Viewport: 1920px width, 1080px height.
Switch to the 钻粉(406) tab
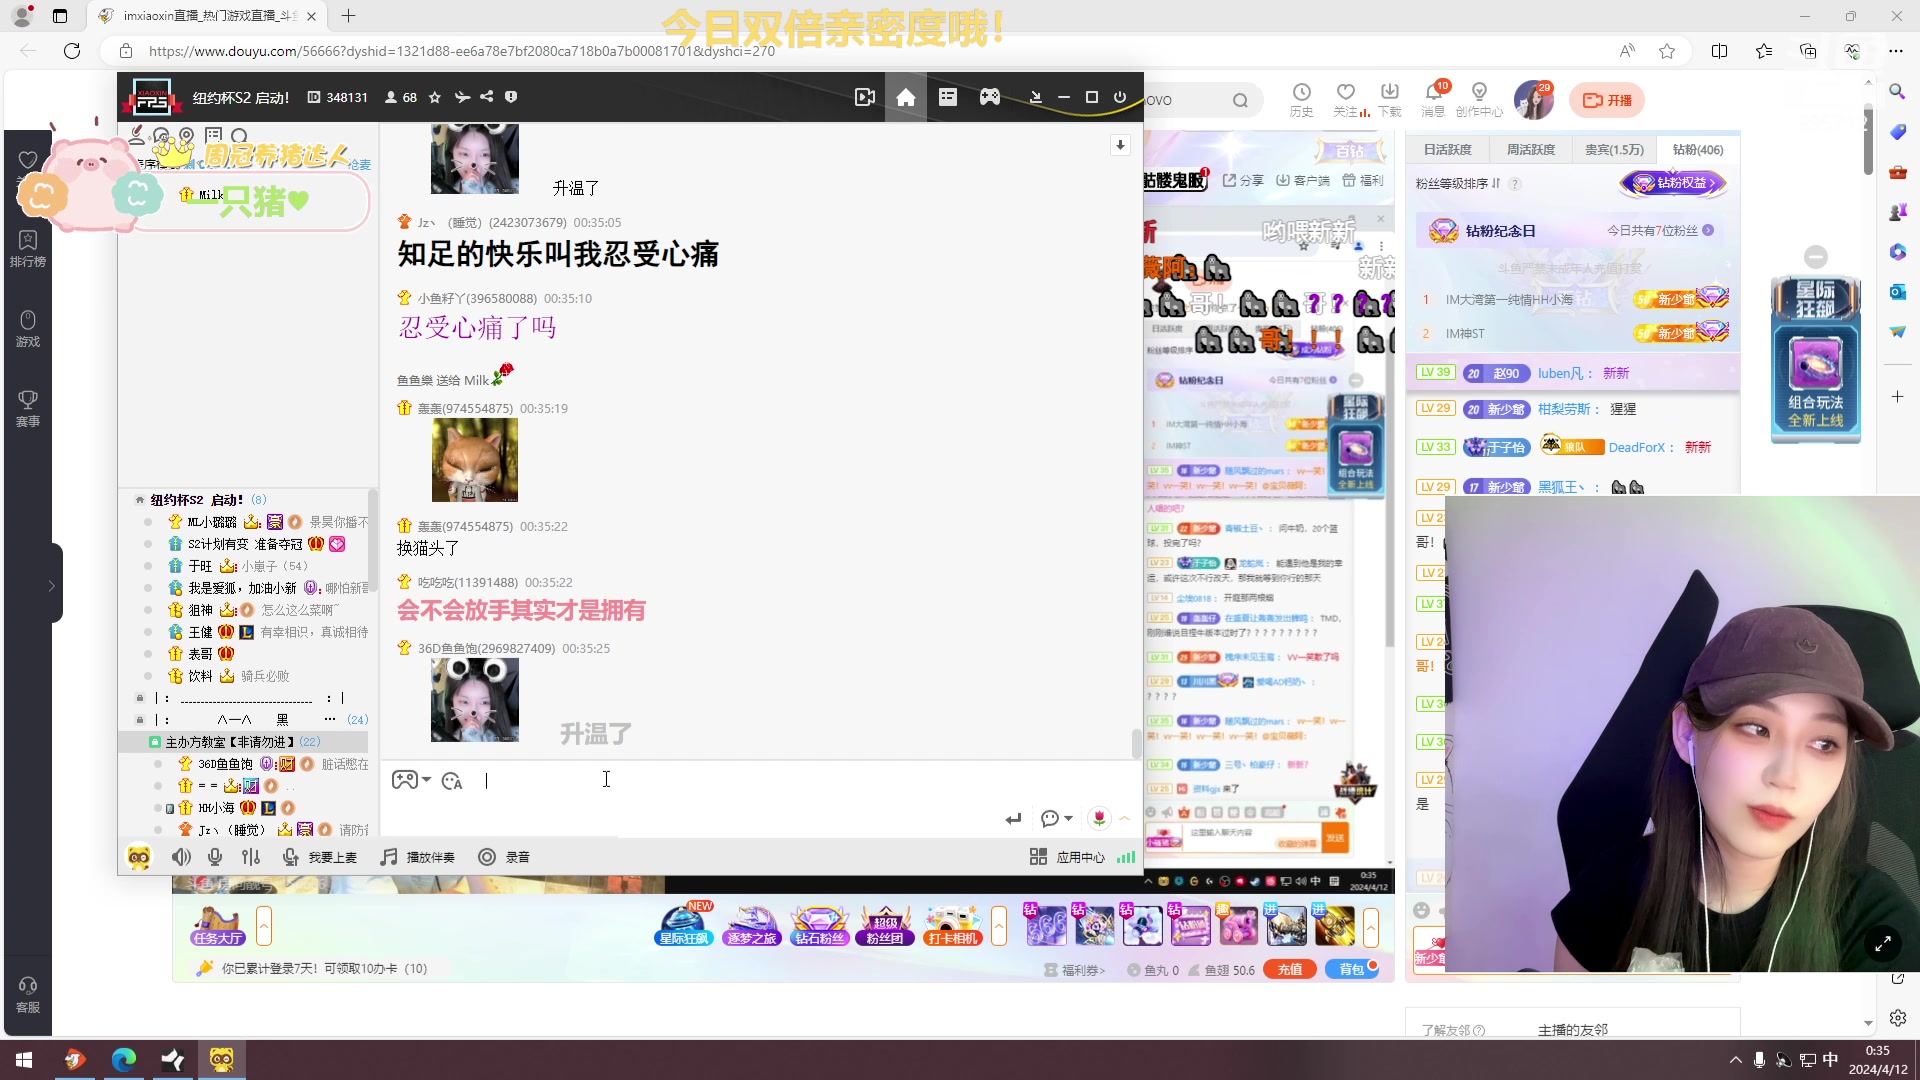pyautogui.click(x=1697, y=149)
